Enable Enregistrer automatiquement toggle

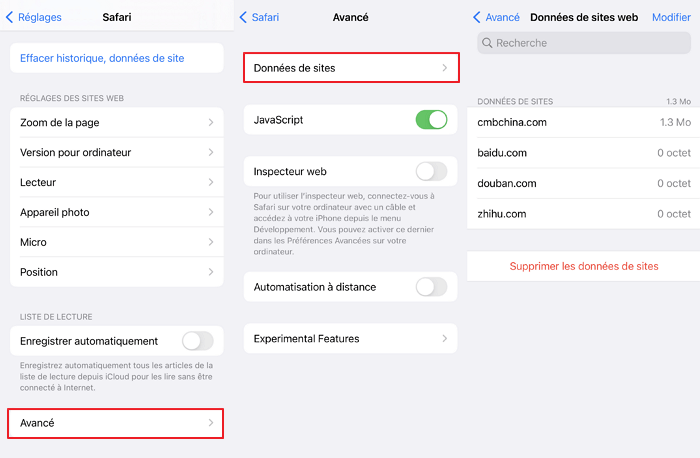[198, 341]
